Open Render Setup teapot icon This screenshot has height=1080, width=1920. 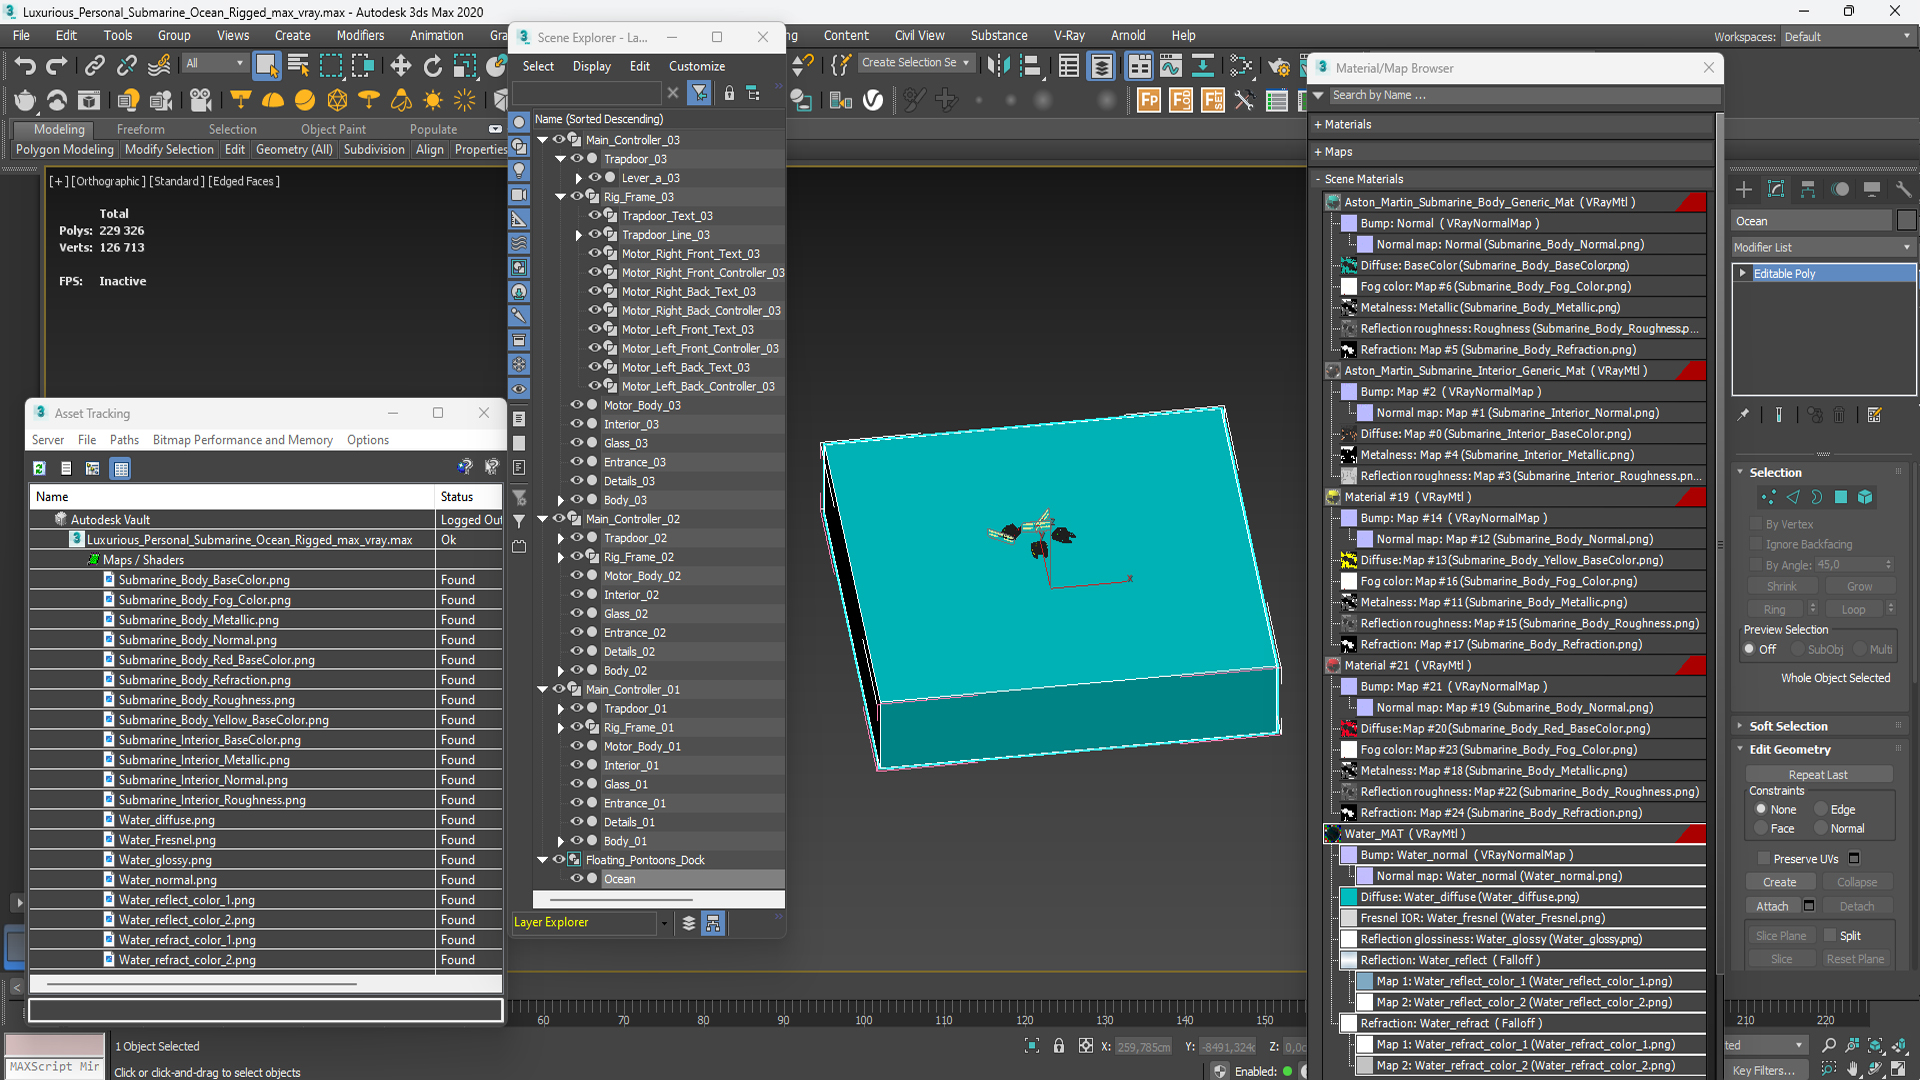click(1279, 66)
